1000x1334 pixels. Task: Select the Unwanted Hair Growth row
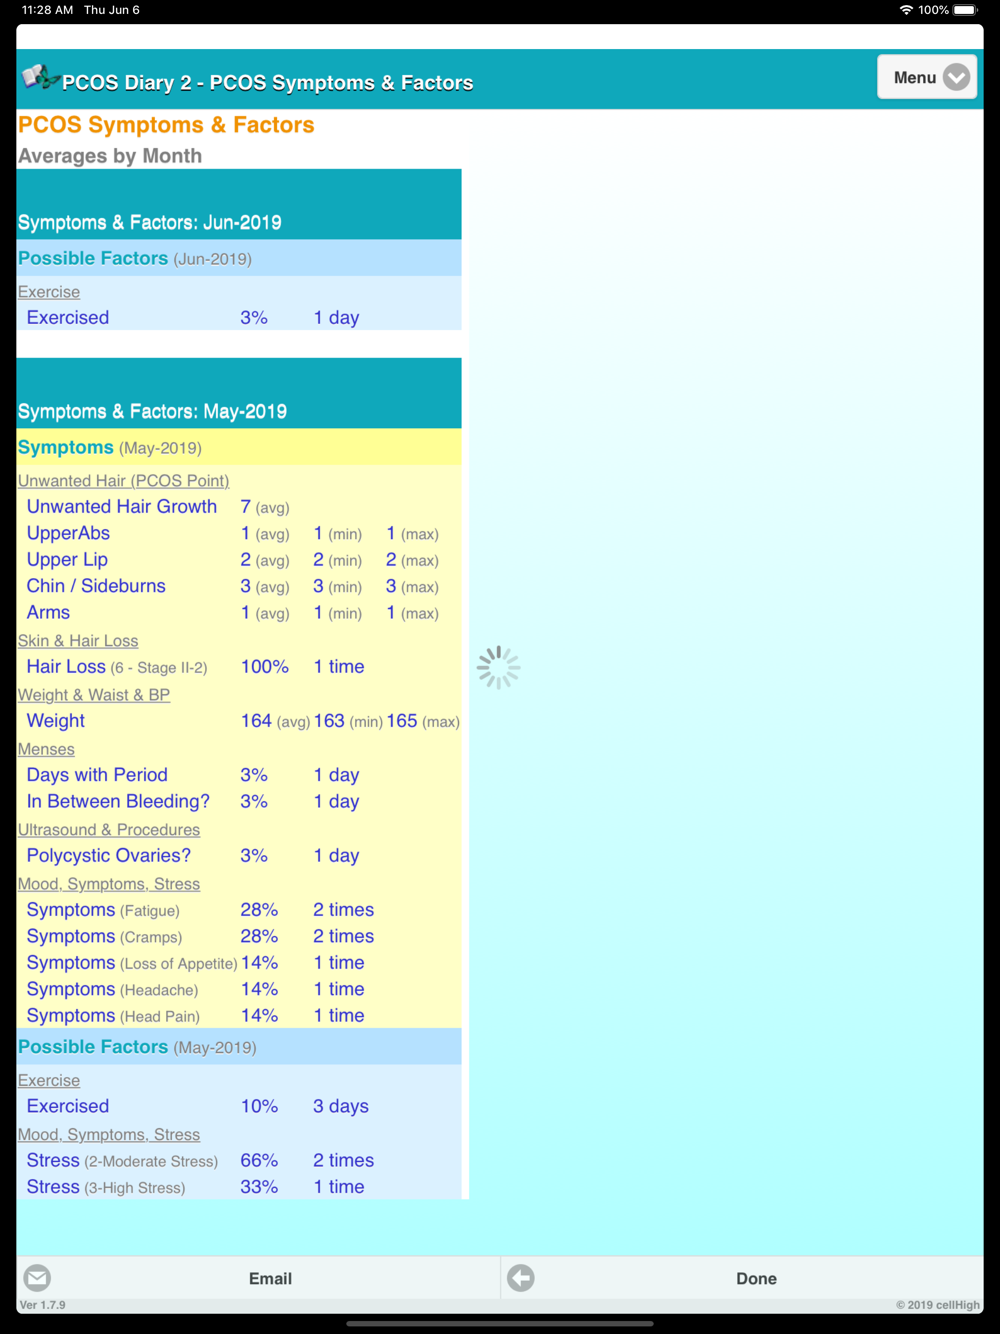click(x=239, y=507)
